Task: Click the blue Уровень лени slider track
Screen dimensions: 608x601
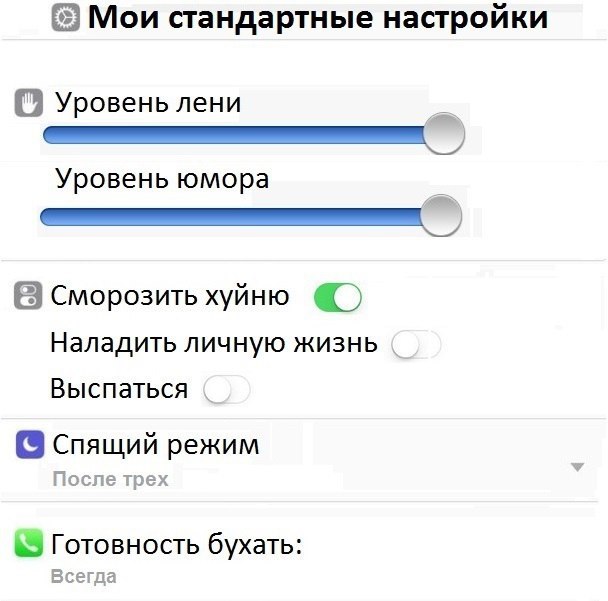Action: tap(230, 134)
